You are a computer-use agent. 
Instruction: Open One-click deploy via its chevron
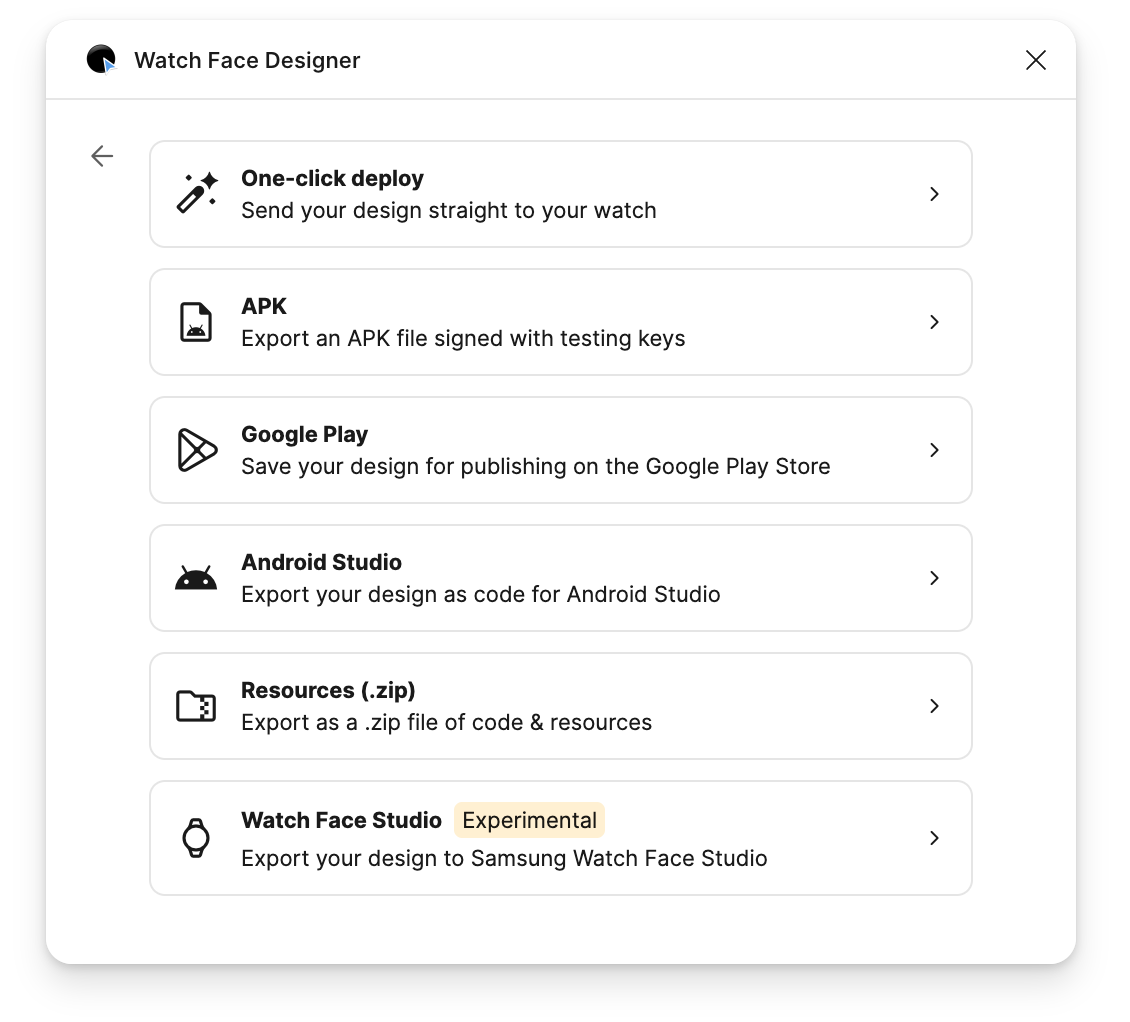pos(934,194)
